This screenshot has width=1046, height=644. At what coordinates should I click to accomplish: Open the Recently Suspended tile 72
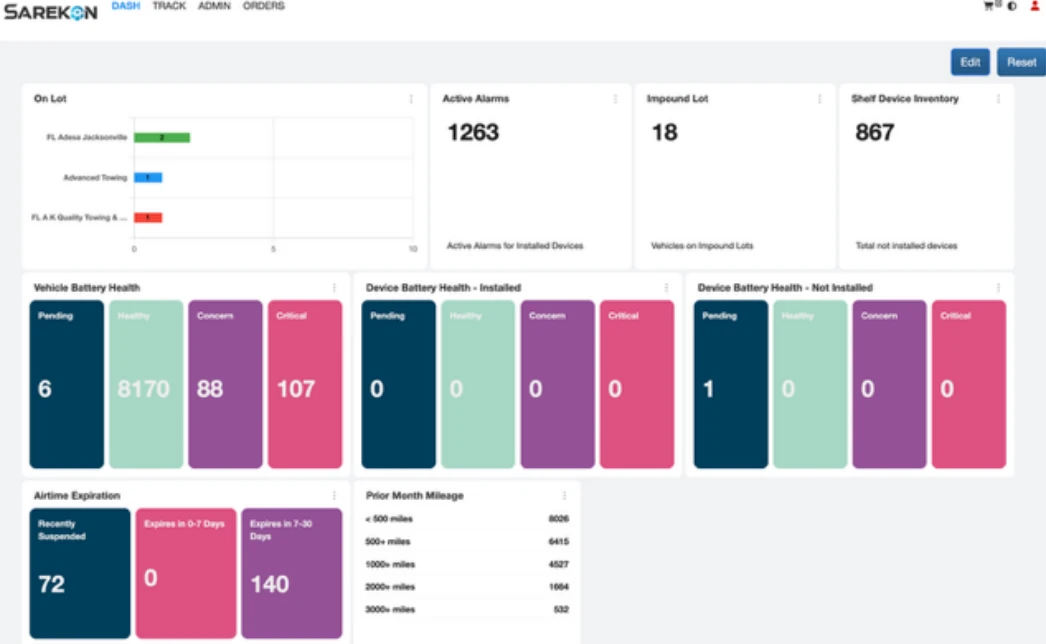tap(80, 574)
